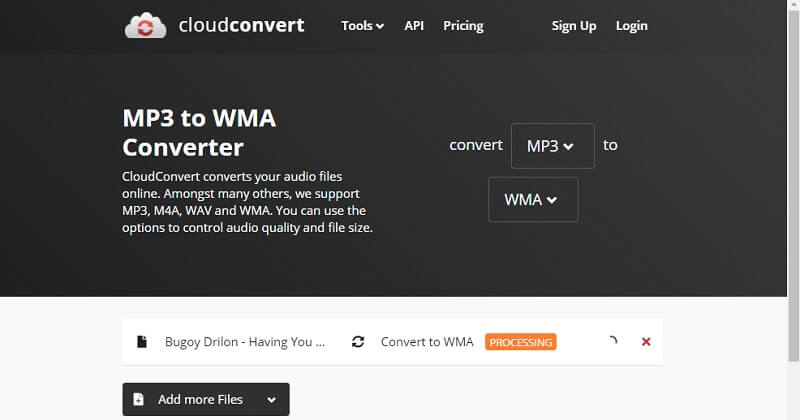Remove the file with the red X

pos(646,342)
